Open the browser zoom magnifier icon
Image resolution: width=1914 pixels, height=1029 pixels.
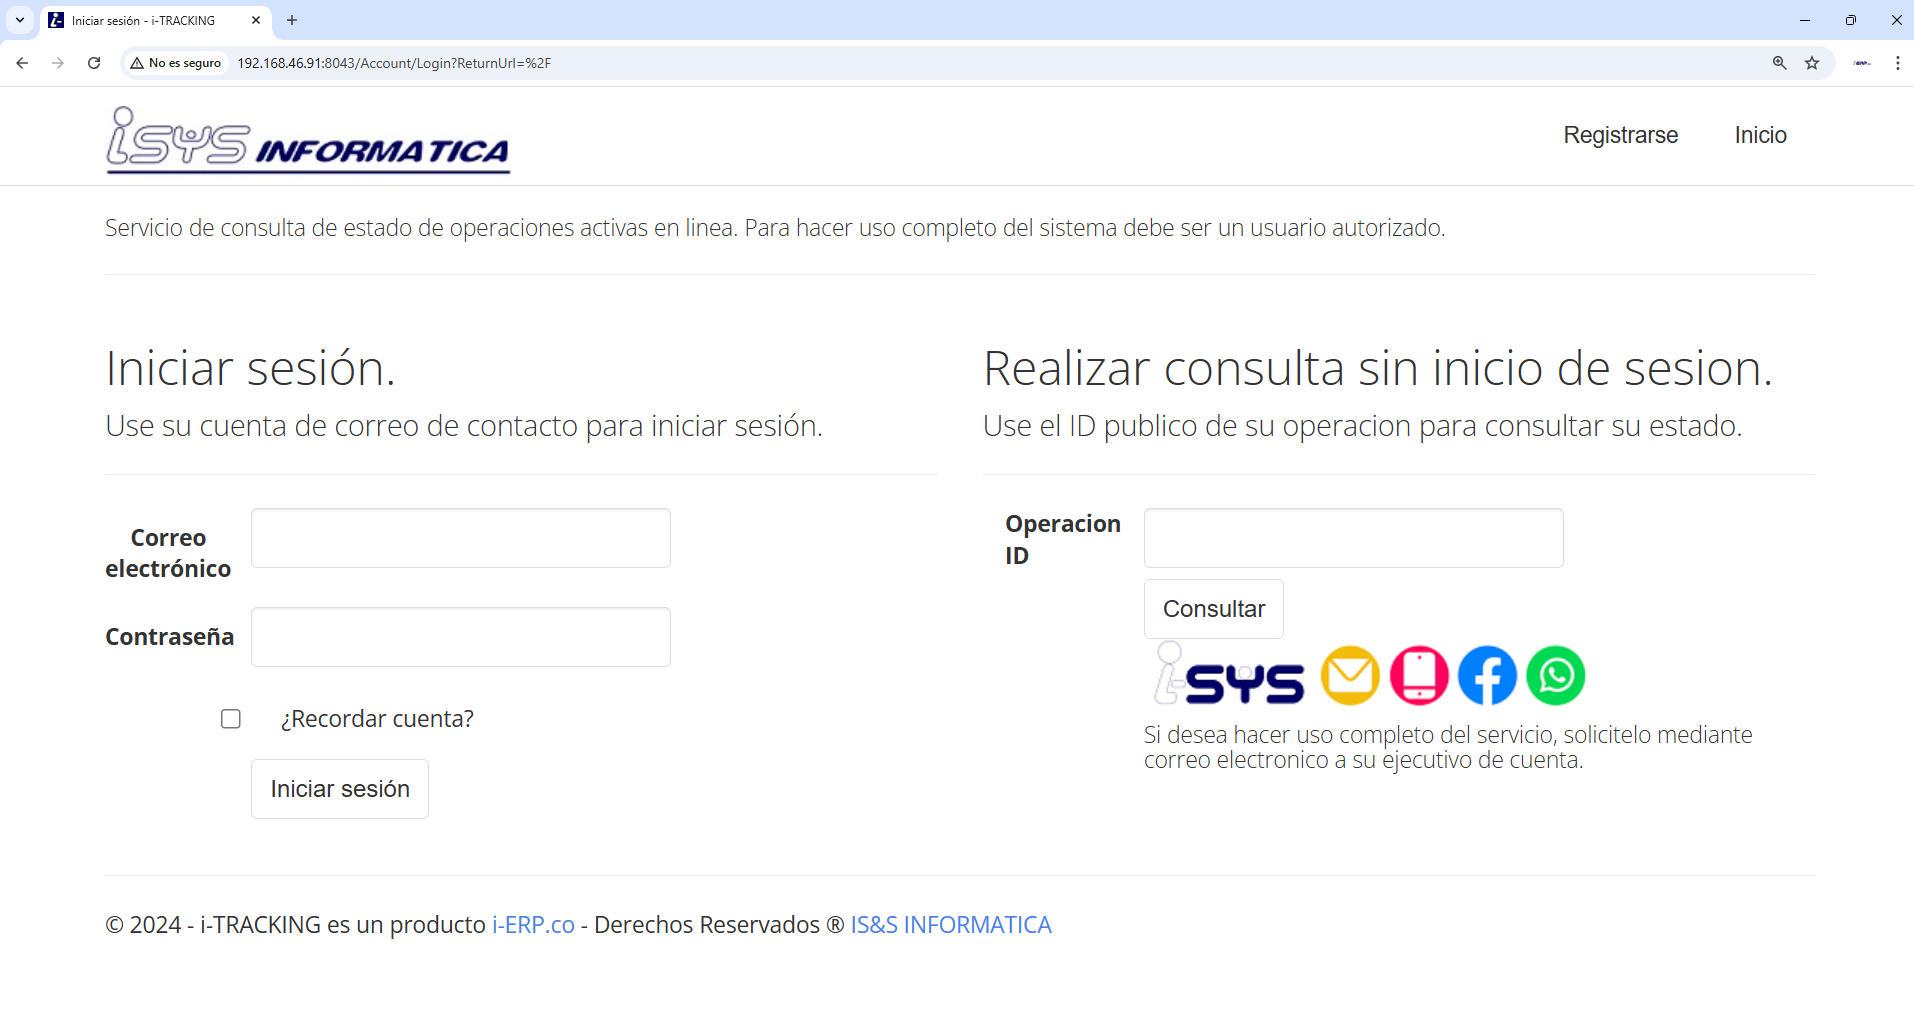point(1780,63)
